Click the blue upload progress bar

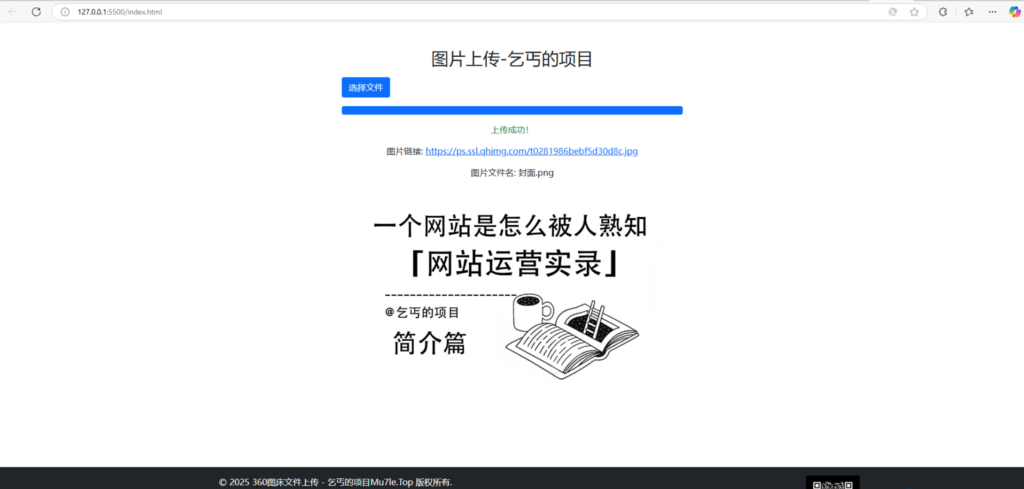[x=511, y=110]
